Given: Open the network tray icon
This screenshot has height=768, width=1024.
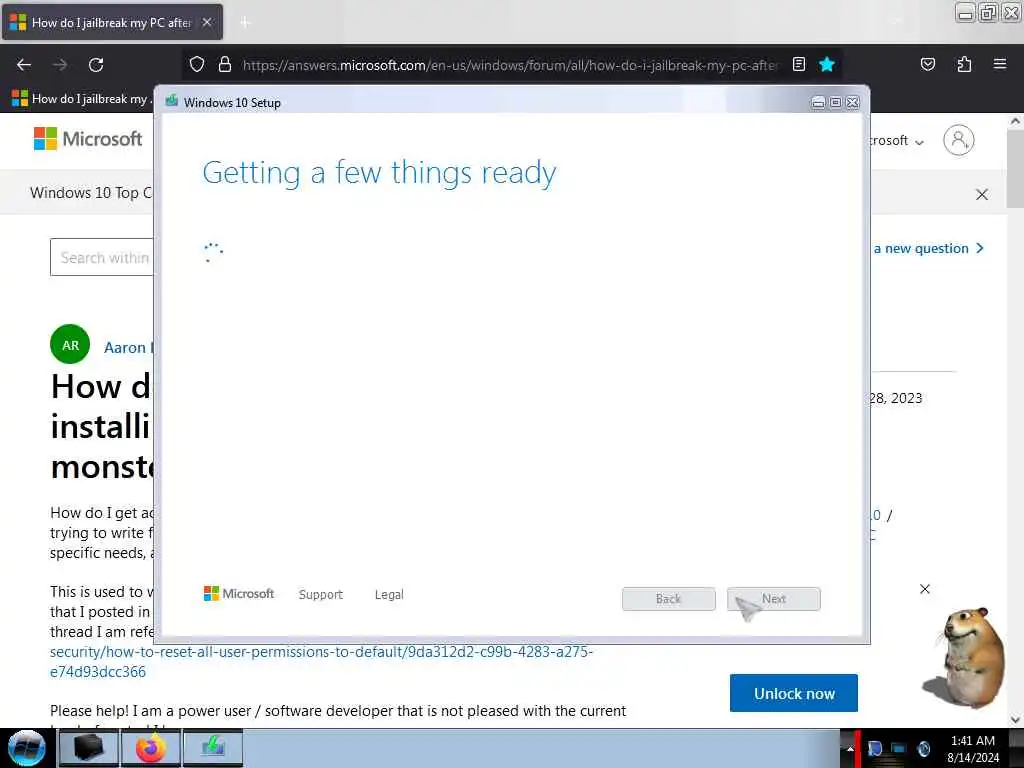Looking at the screenshot, I should pyautogui.click(x=899, y=748).
